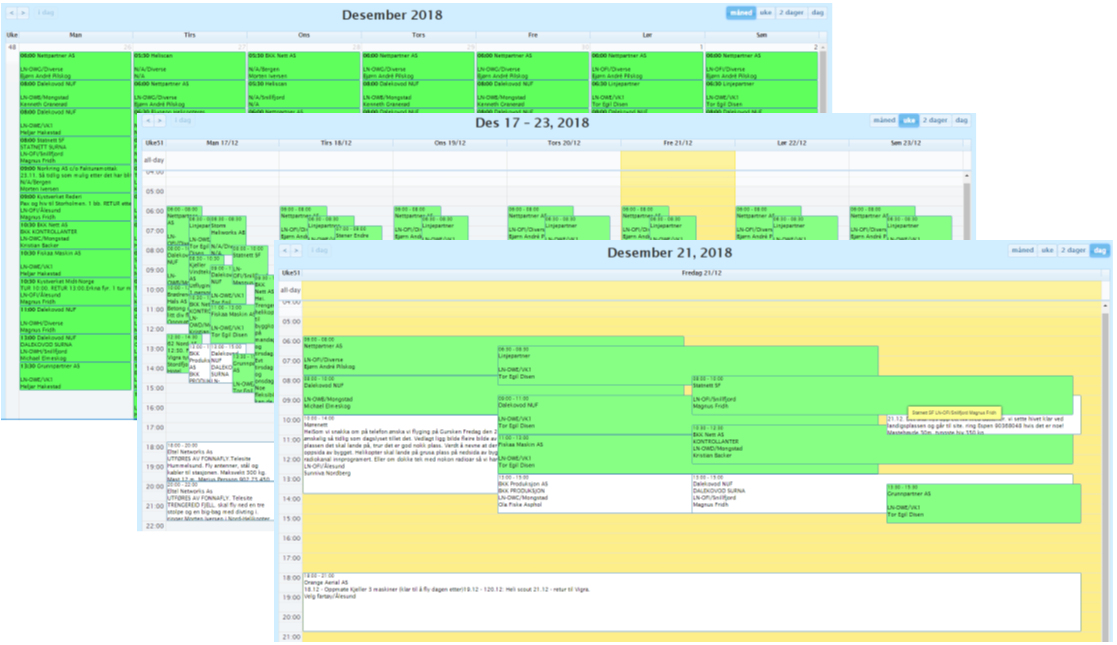Select 'måned' tab in Desember 2018 month calendar
Screen dimensions: 1117x645
(x=741, y=13)
